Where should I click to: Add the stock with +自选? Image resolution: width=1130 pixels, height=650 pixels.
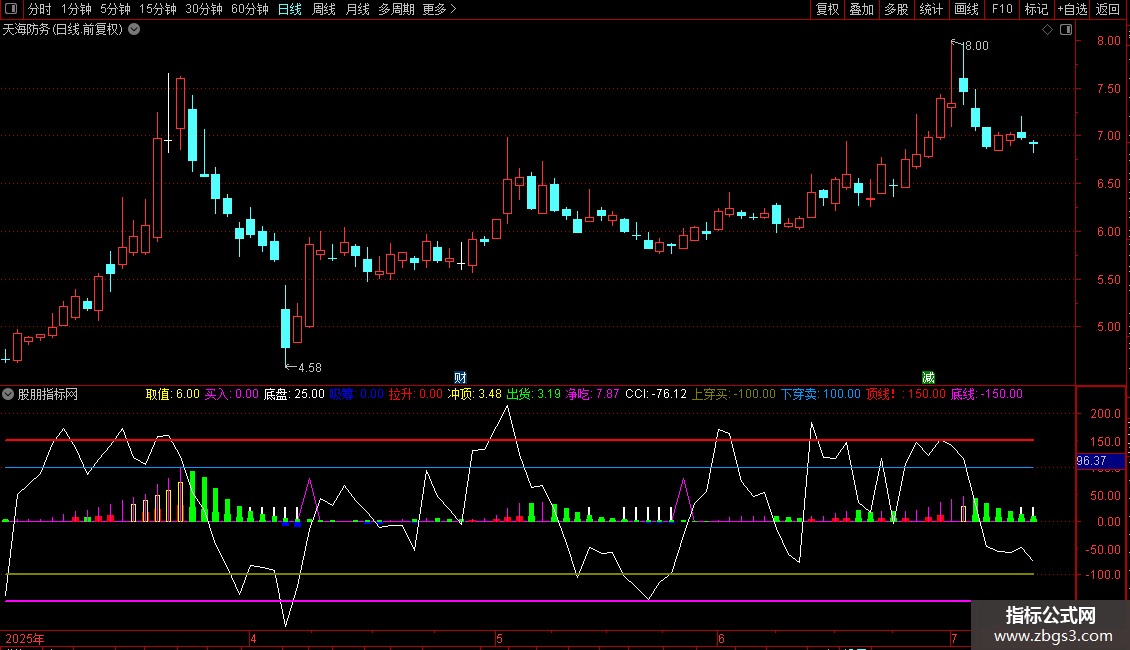point(1072,9)
